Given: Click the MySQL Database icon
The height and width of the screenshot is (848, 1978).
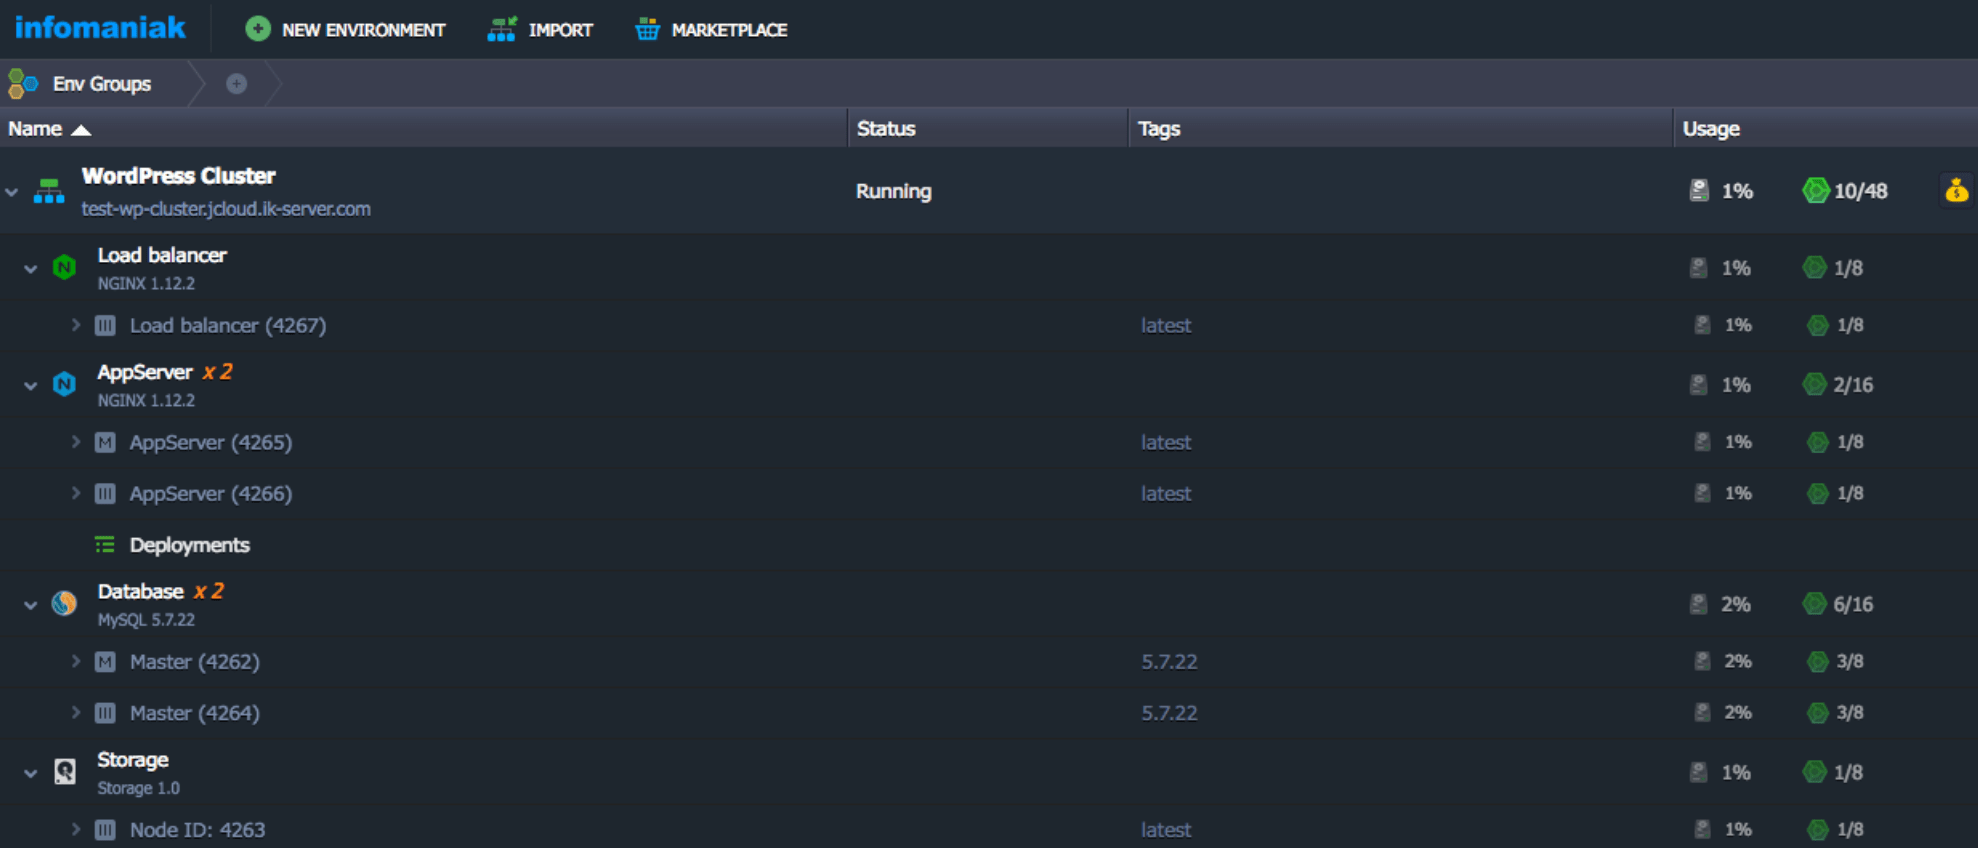Looking at the screenshot, I should coord(64,603).
